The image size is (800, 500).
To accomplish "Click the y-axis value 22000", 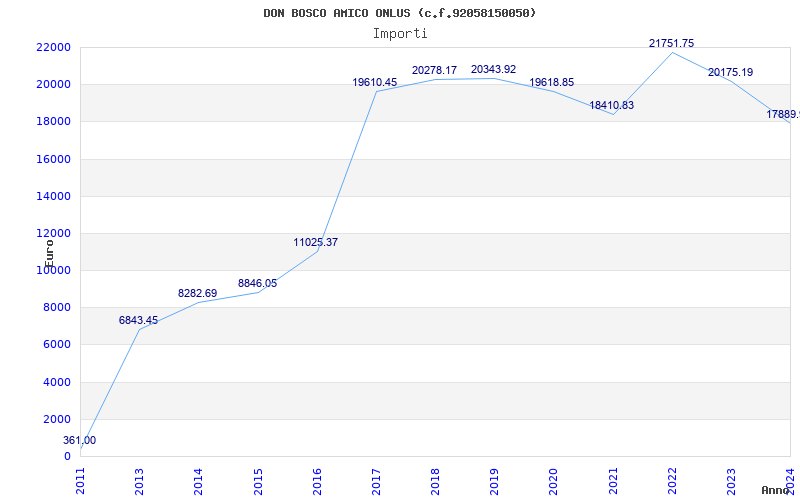I will point(53,47).
